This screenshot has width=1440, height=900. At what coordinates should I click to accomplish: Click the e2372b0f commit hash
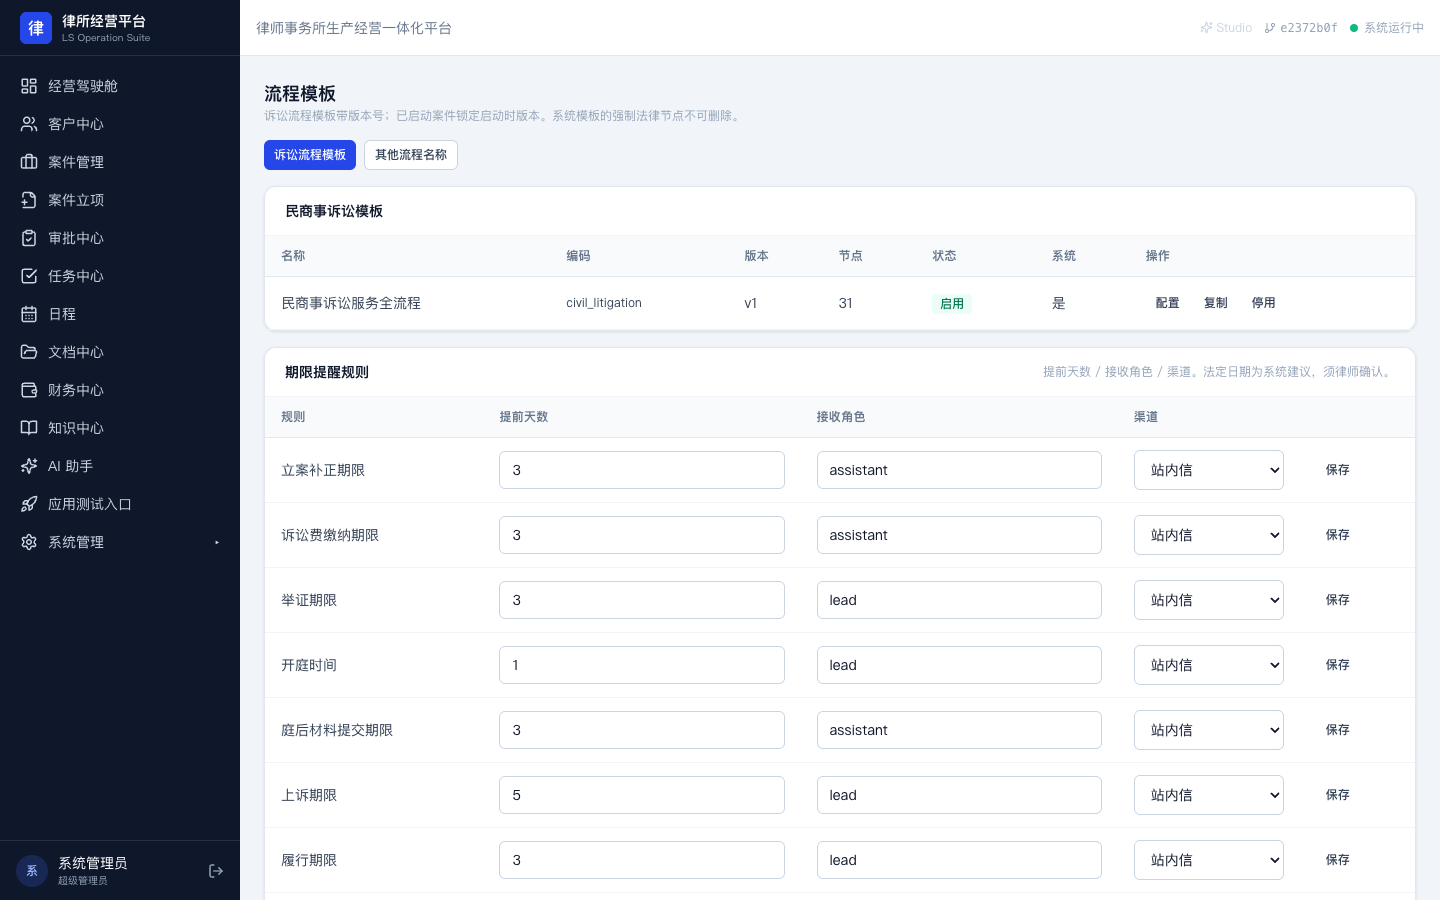pyautogui.click(x=1308, y=28)
